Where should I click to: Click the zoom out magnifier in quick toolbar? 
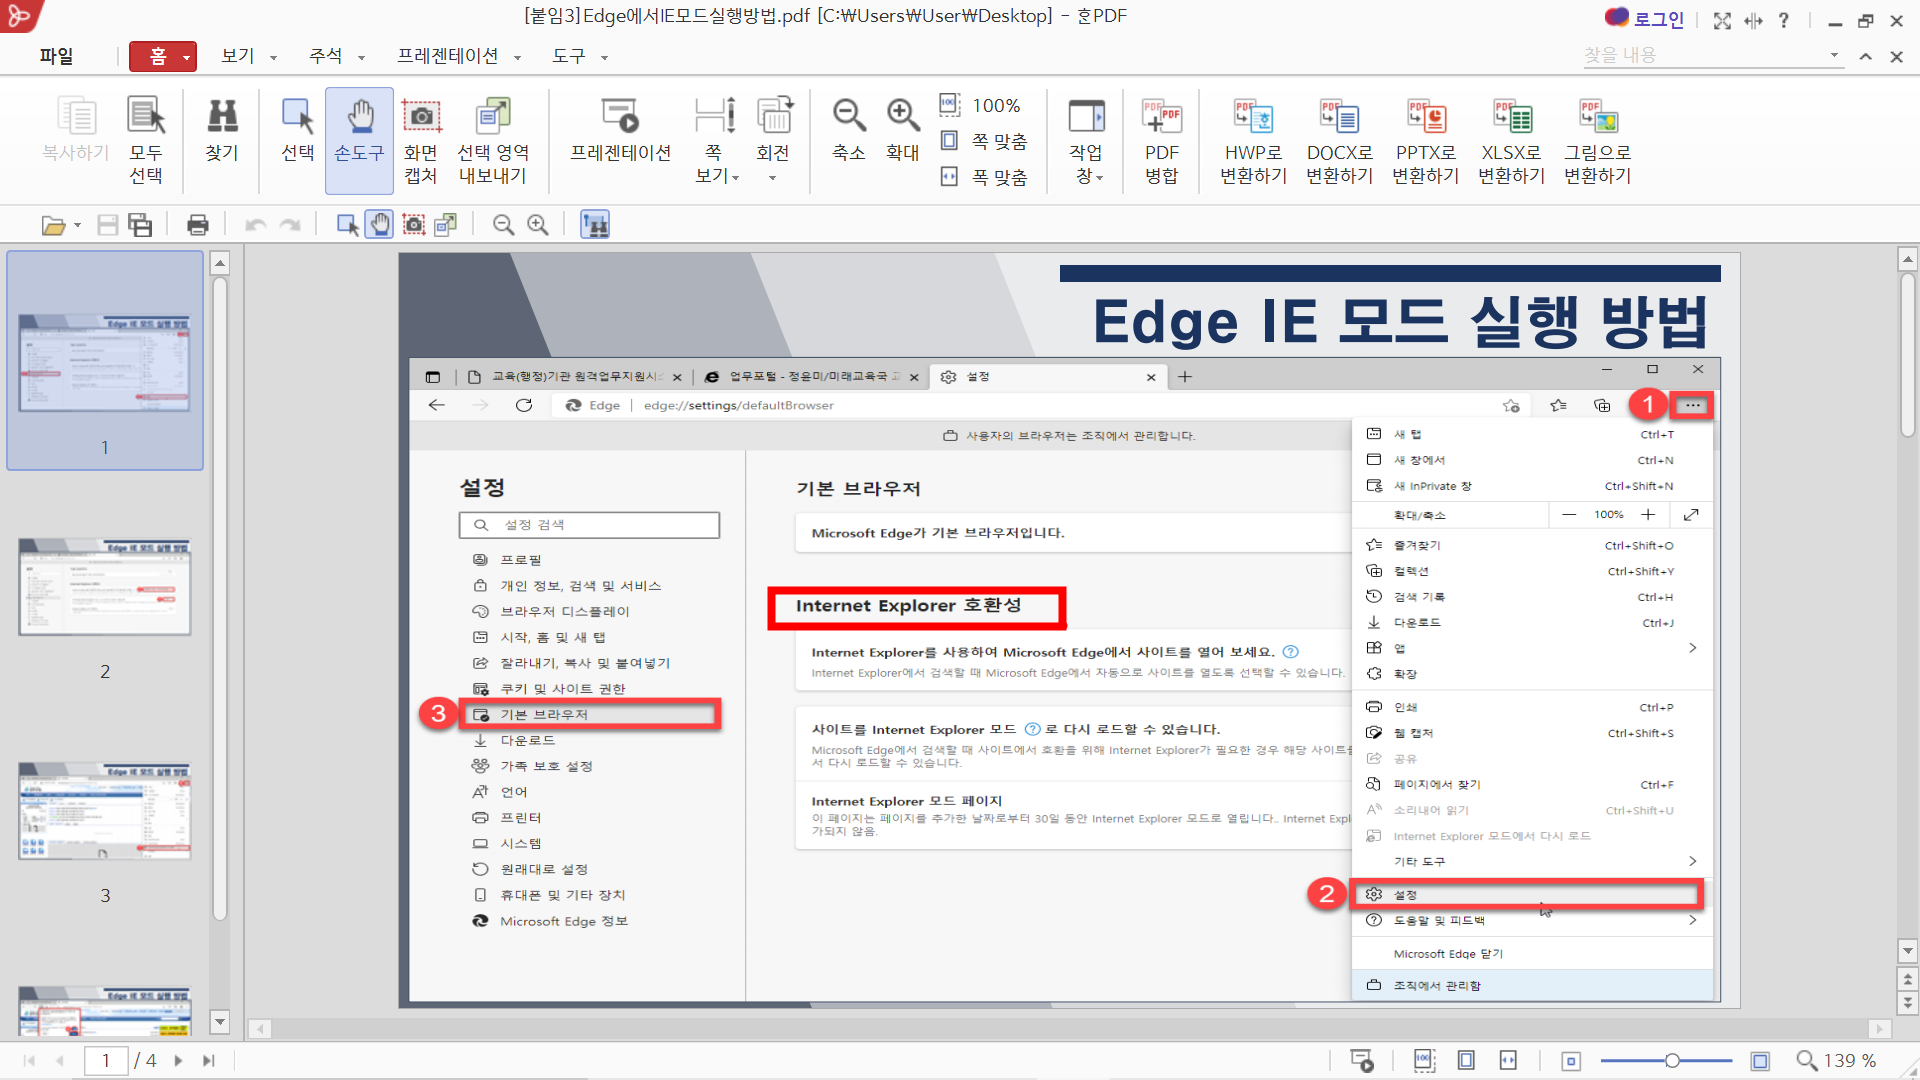[x=504, y=225]
